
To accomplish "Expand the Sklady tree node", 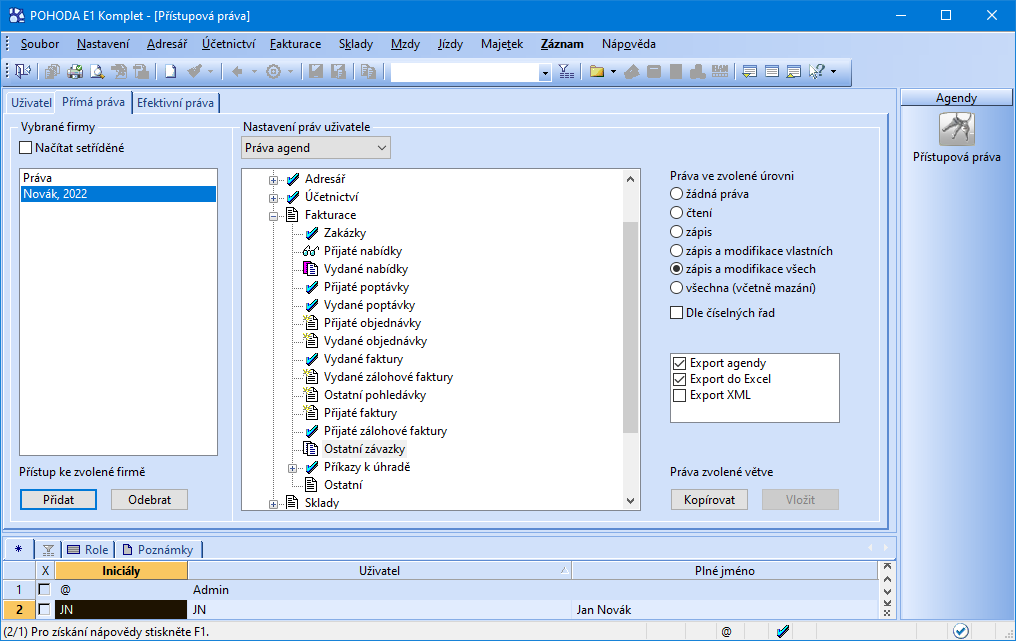I will pos(273,504).
